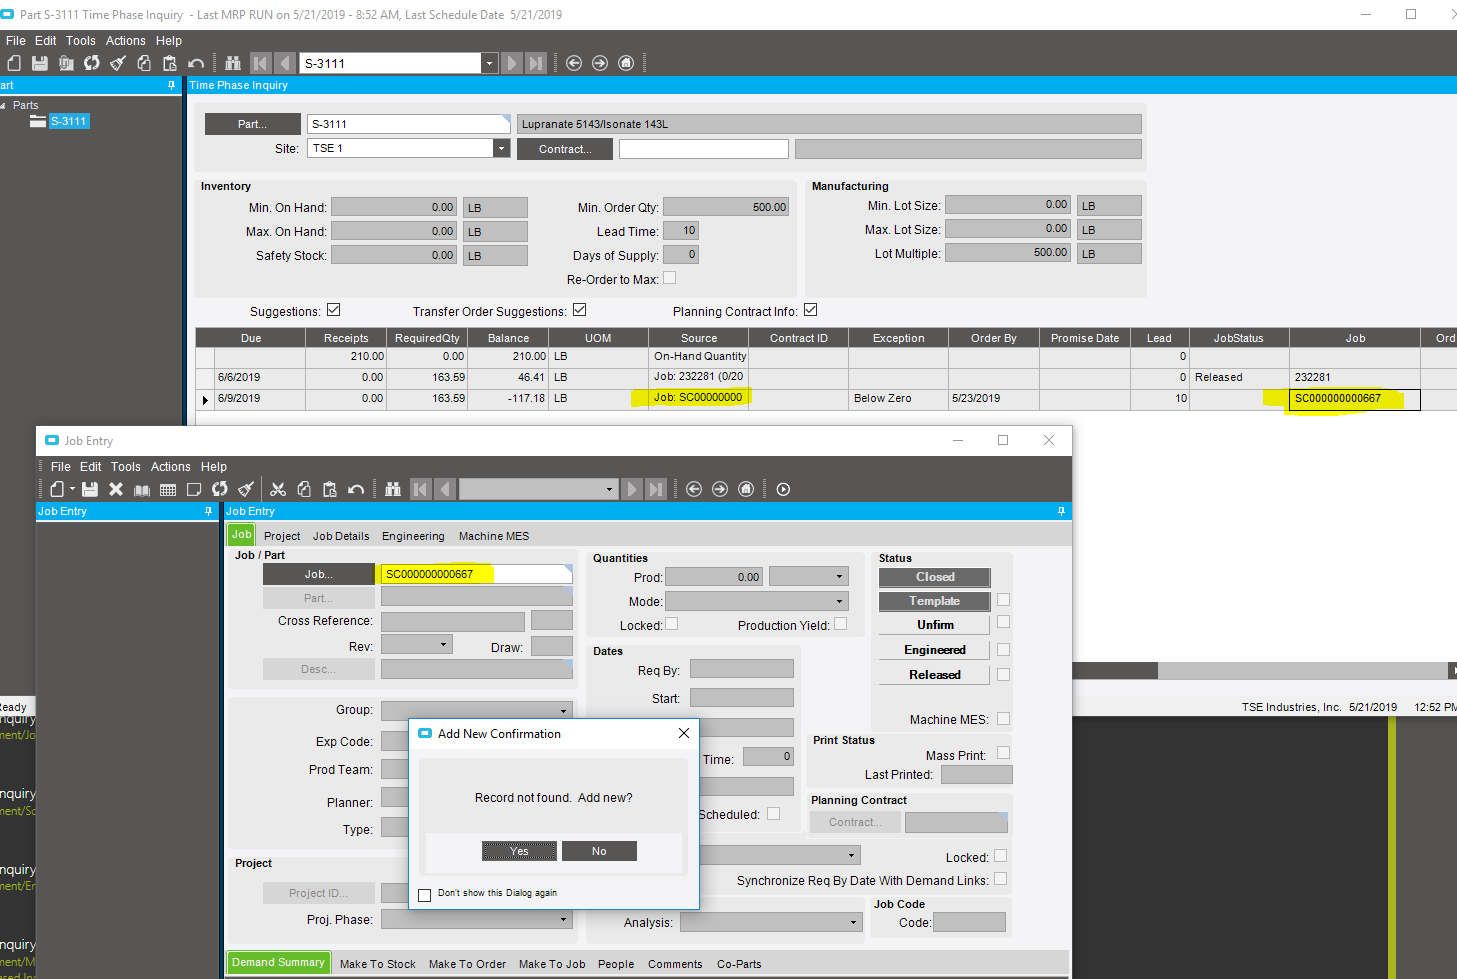Viewport: 1457px width, 979px height.
Task: Open the Rev dropdown
Action: pos(444,644)
